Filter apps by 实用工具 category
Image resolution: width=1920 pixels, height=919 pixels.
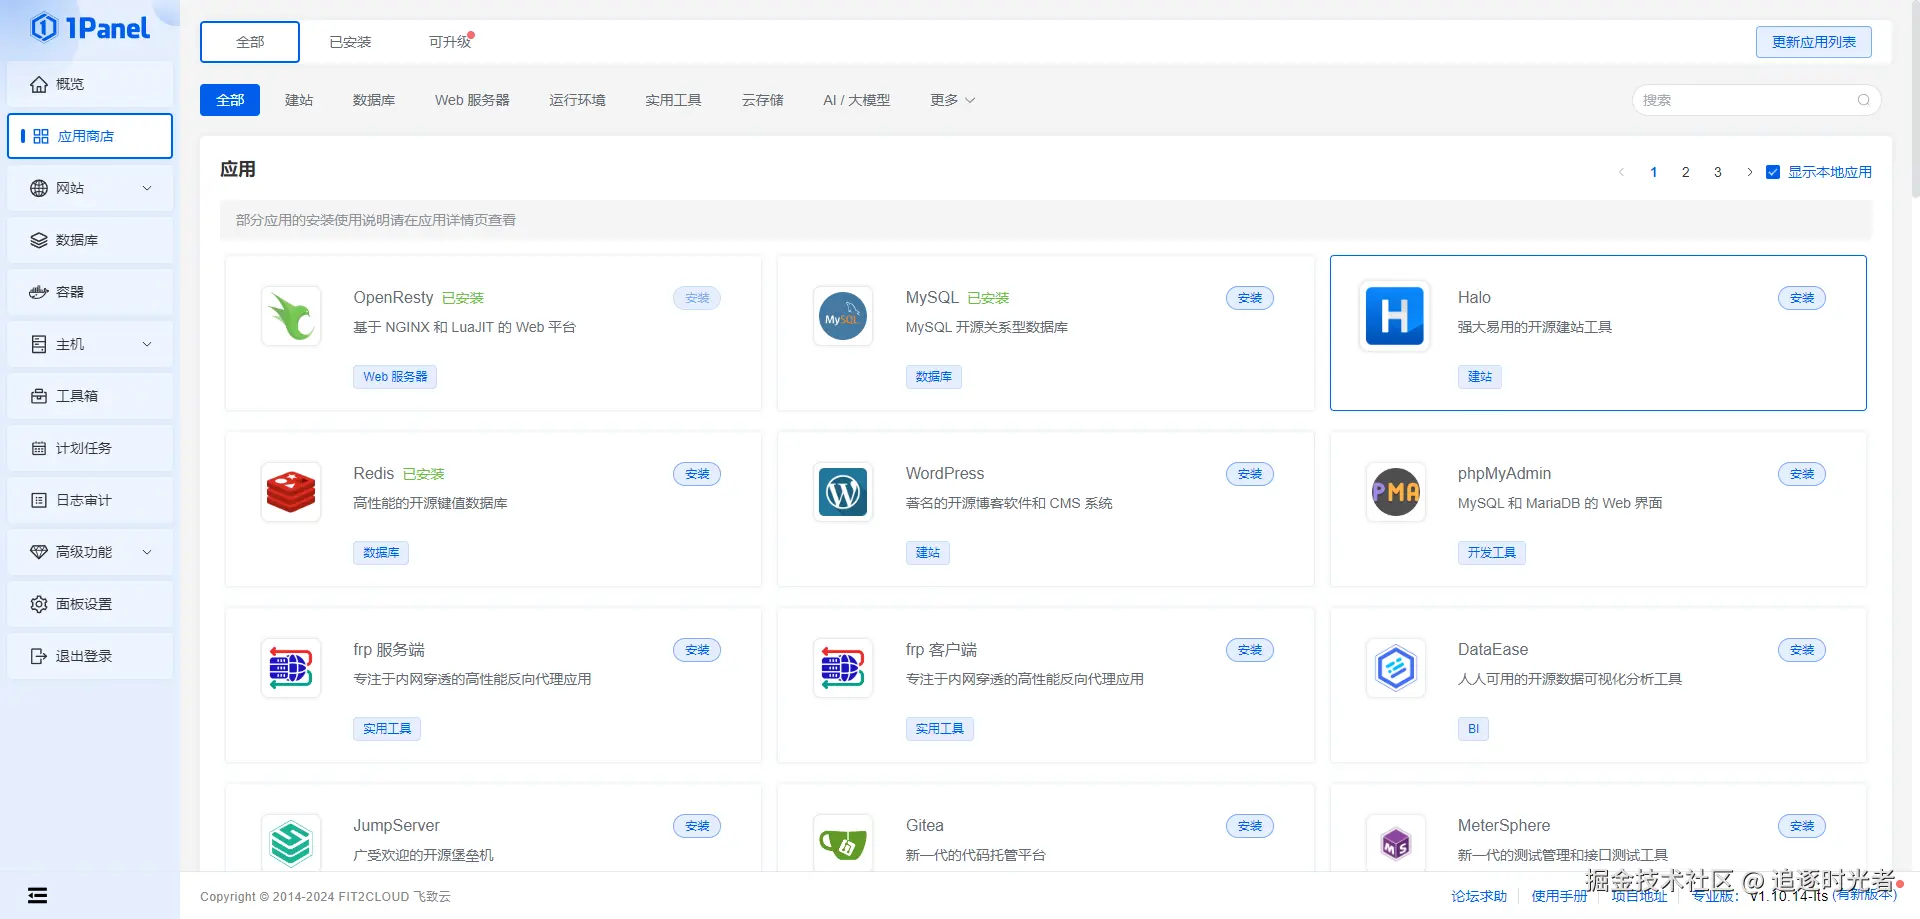pyautogui.click(x=673, y=100)
